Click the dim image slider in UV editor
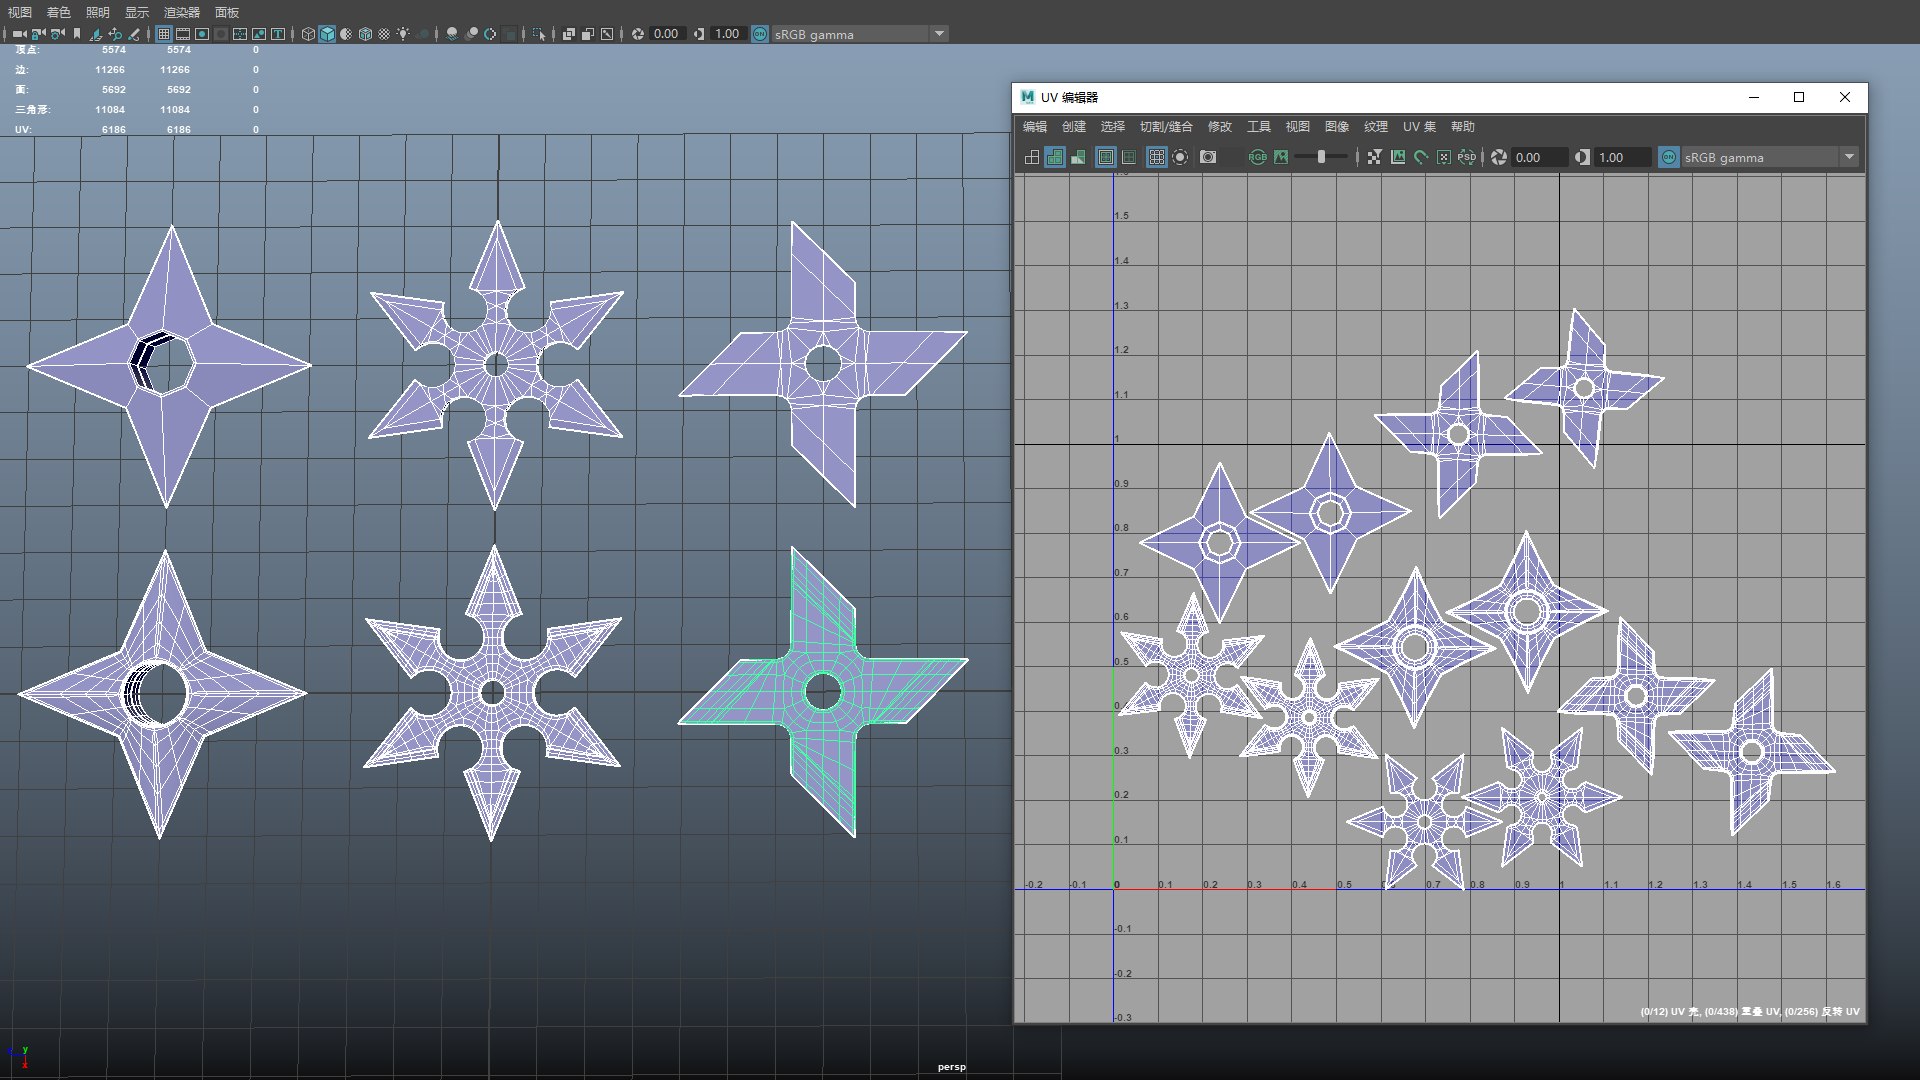1920x1080 pixels. pyautogui.click(x=1321, y=157)
